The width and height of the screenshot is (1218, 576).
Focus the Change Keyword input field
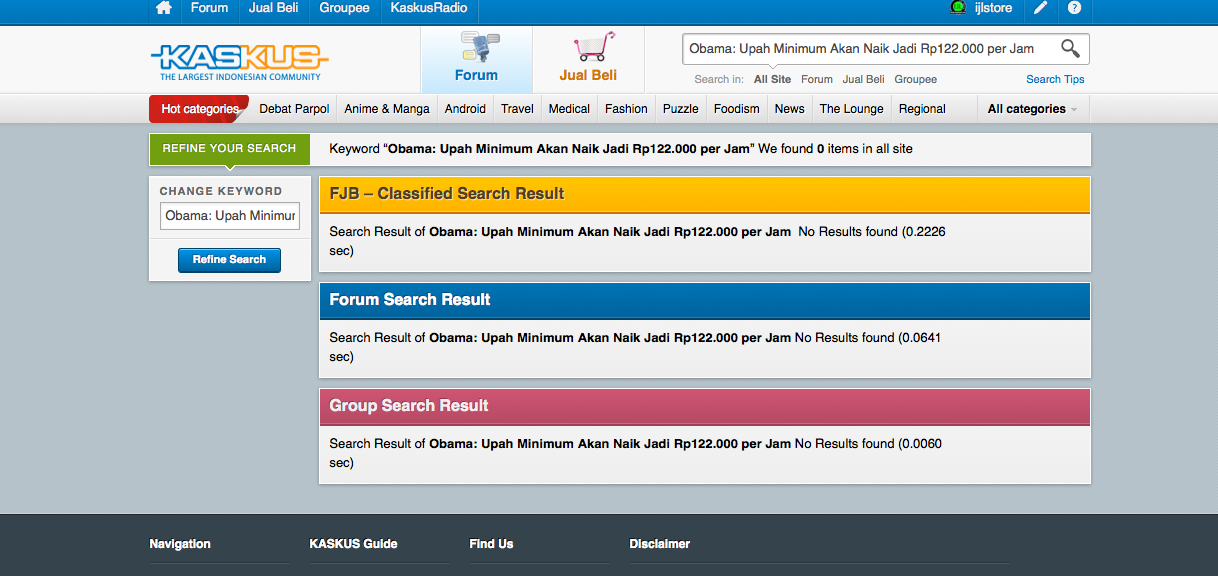click(230, 216)
